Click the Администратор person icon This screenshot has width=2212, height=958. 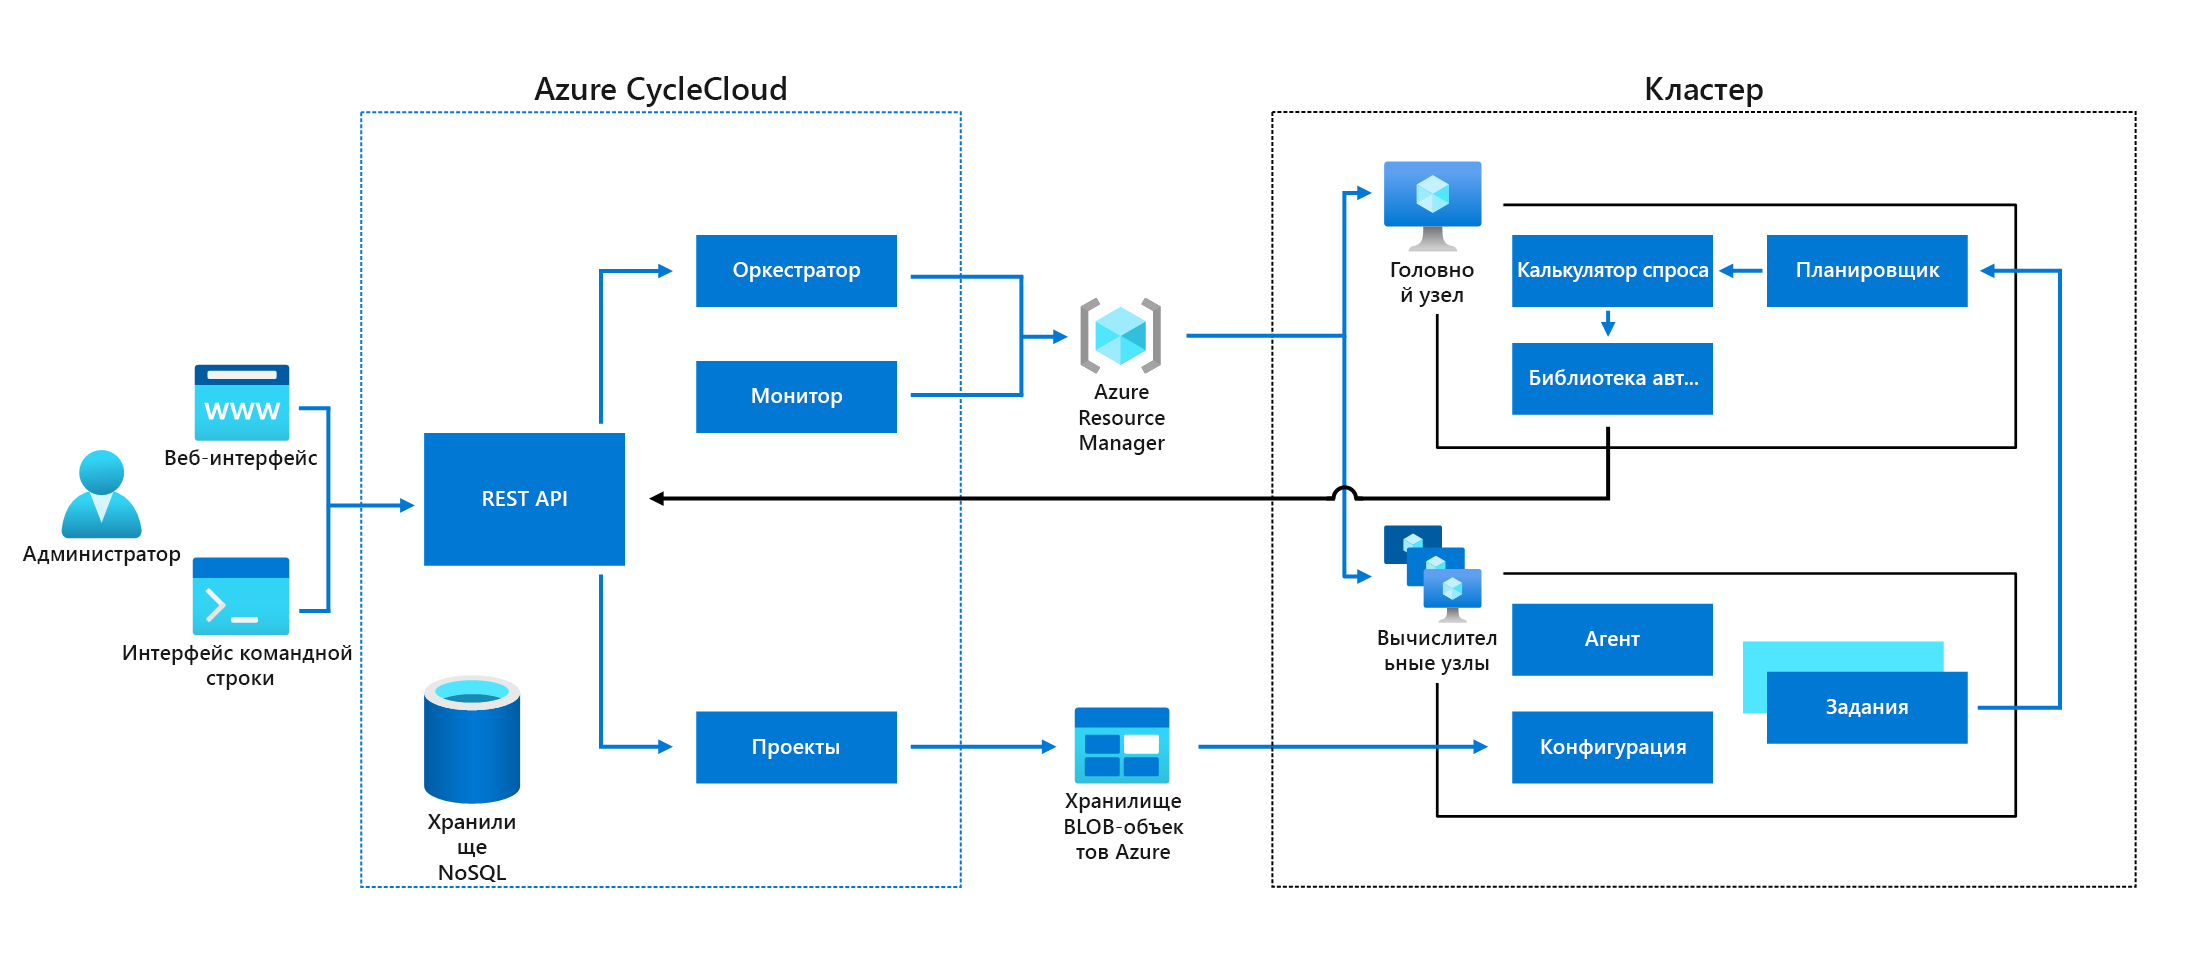coord(101,494)
